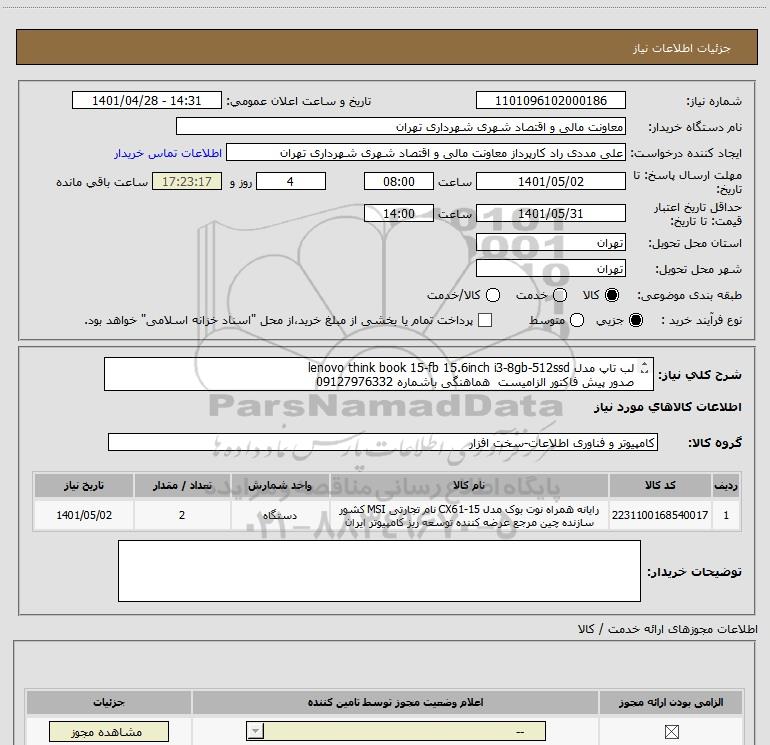Click the اطلاعات کالاهای مورد نیاز heading
770x745 pixels.
click(668, 407)
